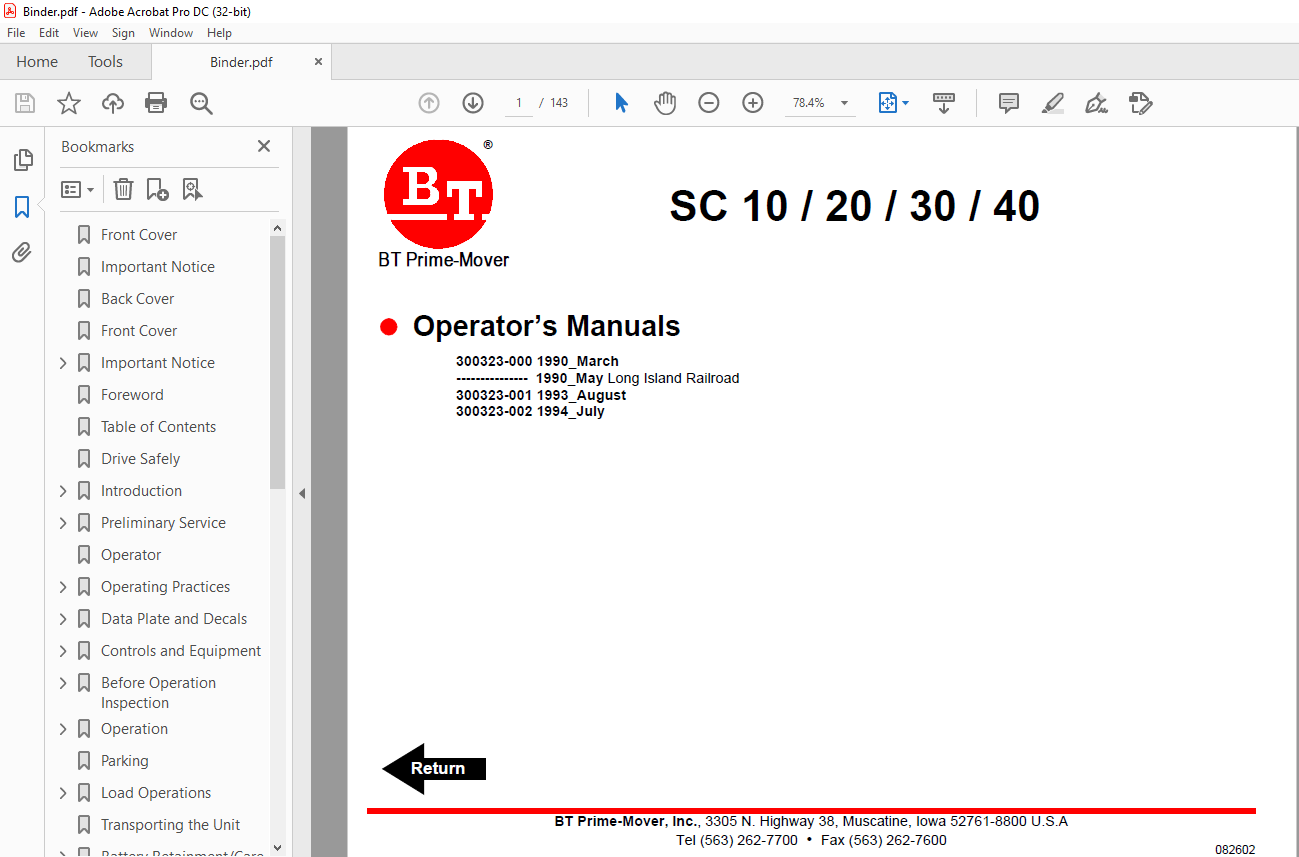The height and width of the screenshot is (857, 1299).
Task: Add a new bookmark
Action: coord(158,189)
